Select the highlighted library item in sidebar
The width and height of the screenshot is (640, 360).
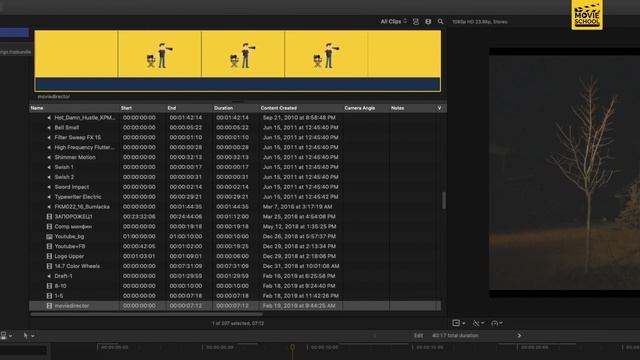pyautogui.click(x=14, y=33)
